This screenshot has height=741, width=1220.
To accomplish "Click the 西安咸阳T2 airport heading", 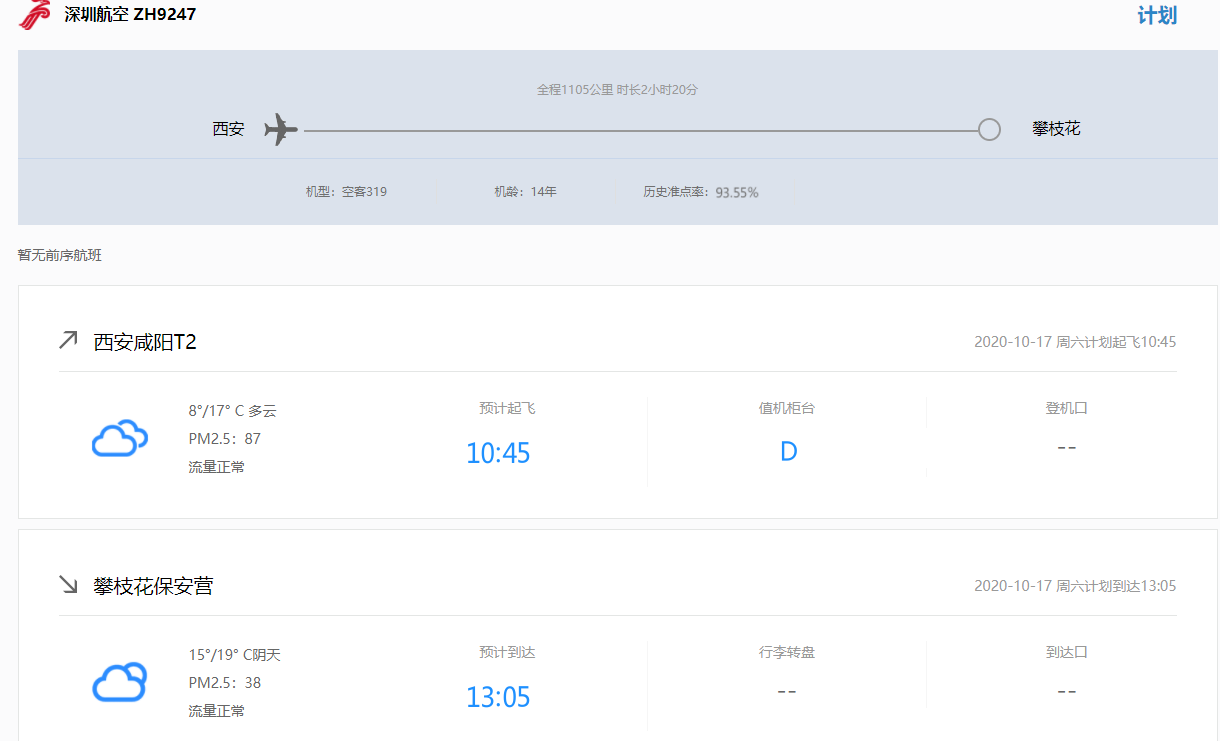I will tap(145, 342).
